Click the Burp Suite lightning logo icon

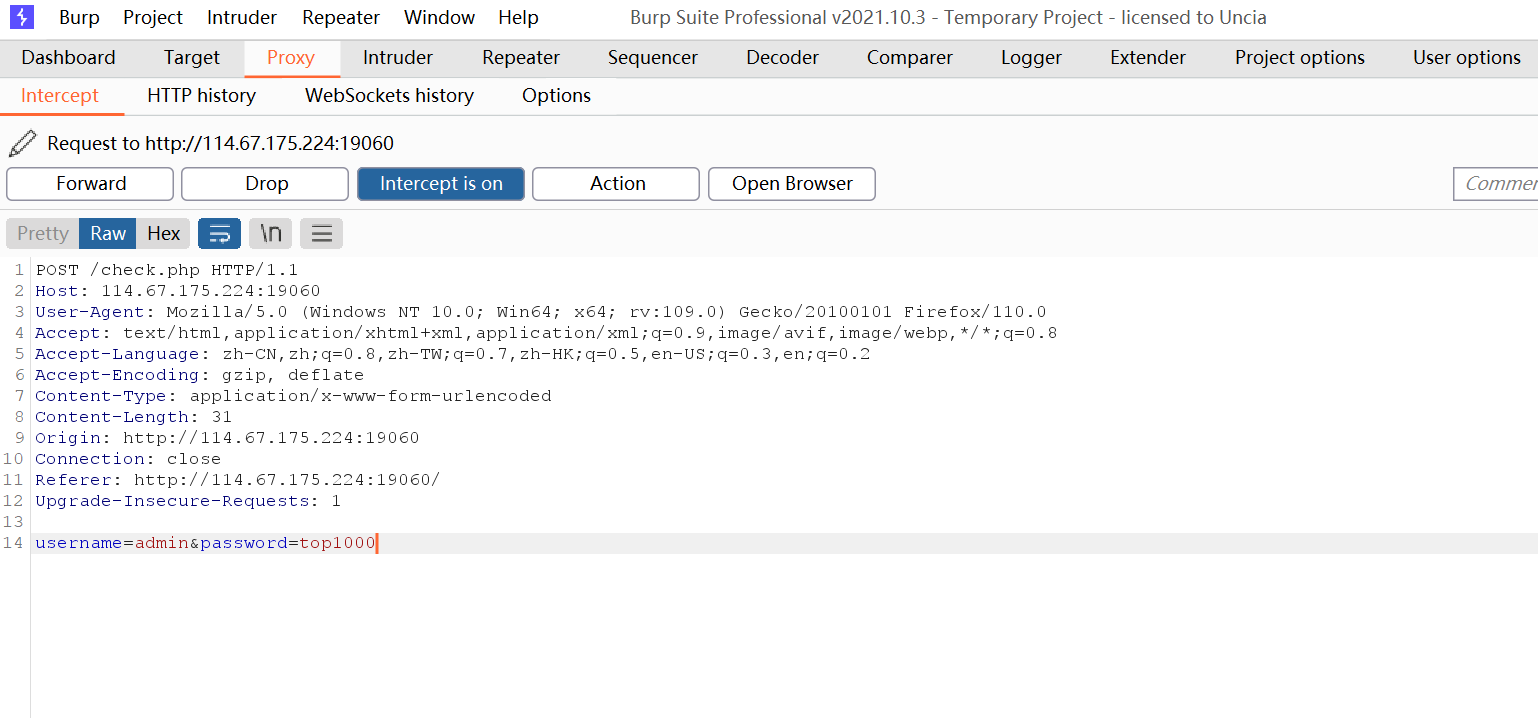coord(22,17)
